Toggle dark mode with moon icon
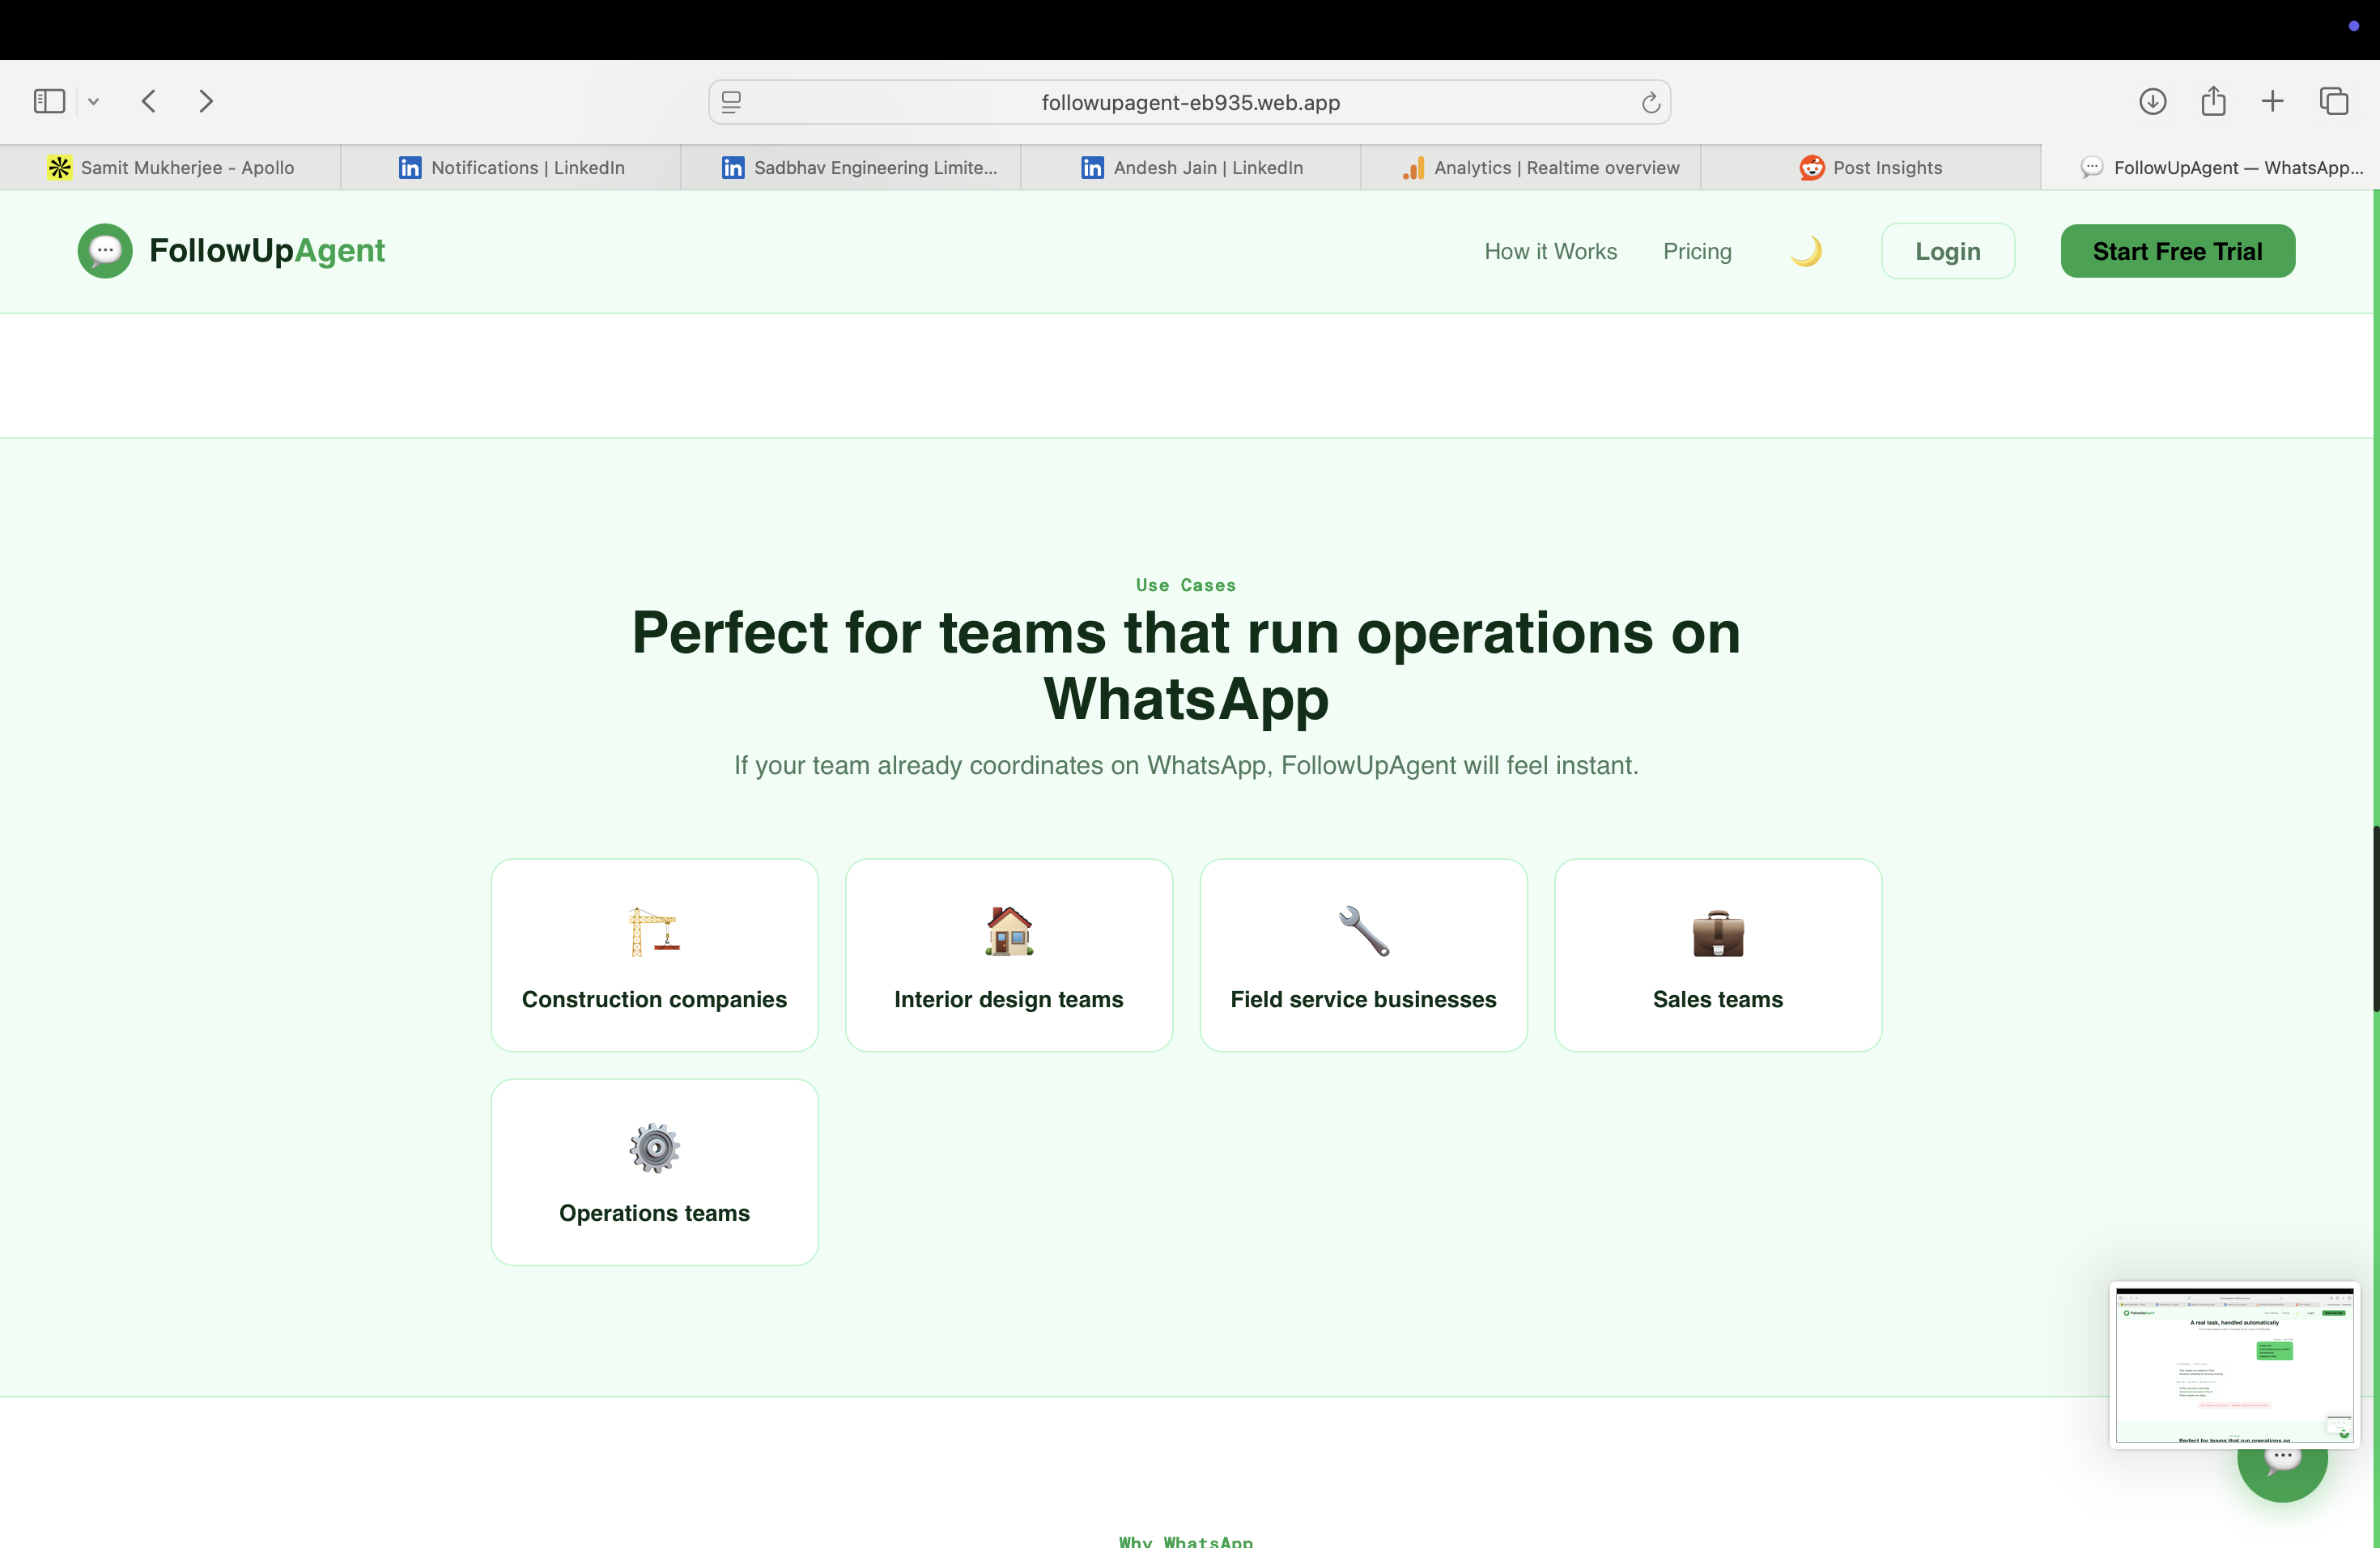 coord(1806,251)
